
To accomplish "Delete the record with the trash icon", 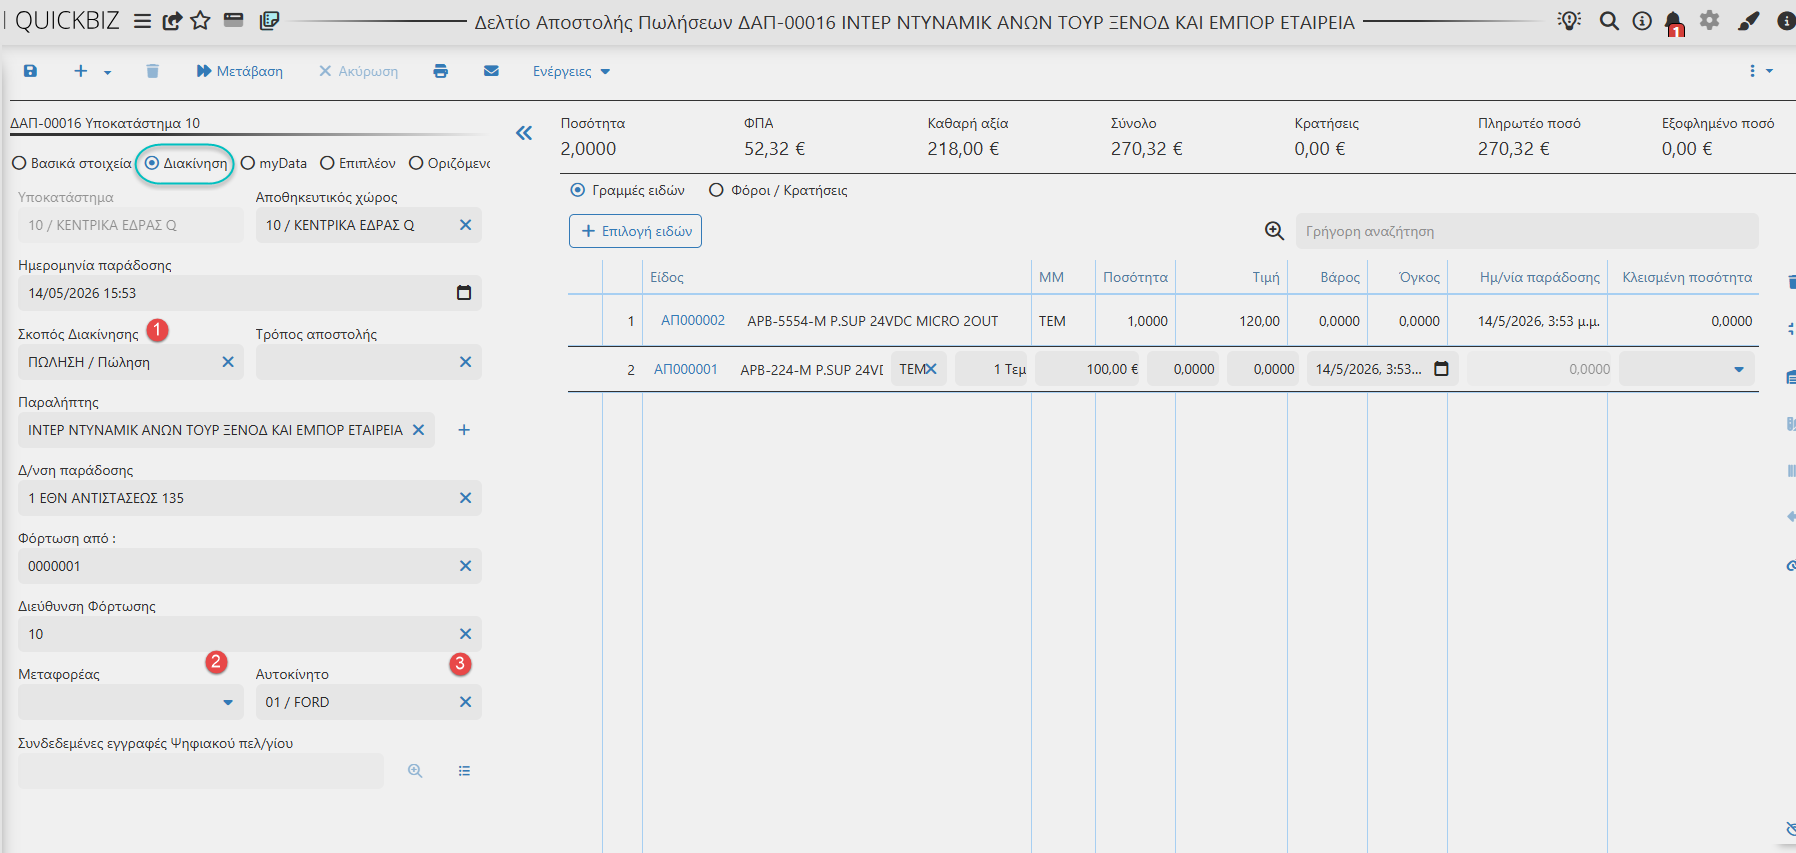I will click(152, 71).
